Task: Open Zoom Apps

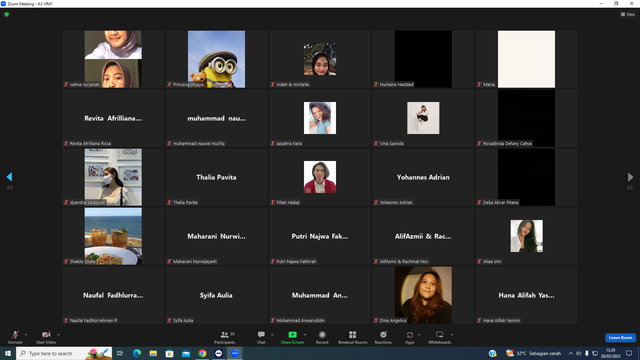Action: 410,337
